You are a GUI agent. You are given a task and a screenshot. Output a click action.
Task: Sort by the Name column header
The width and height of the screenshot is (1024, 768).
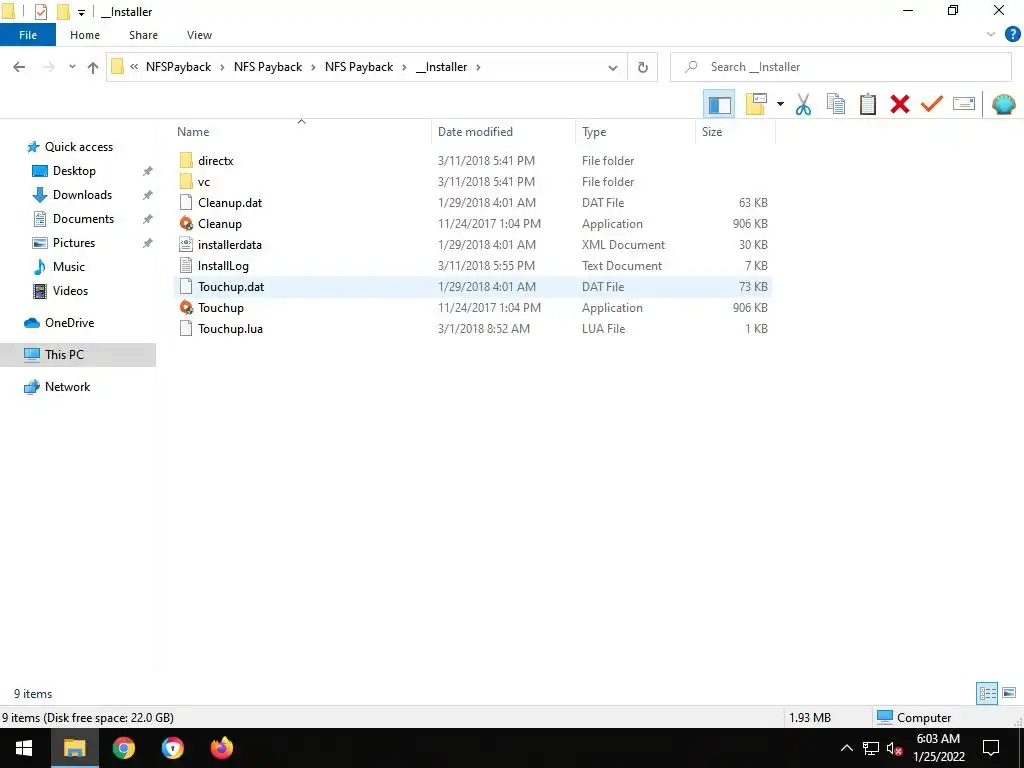(193, 132)
